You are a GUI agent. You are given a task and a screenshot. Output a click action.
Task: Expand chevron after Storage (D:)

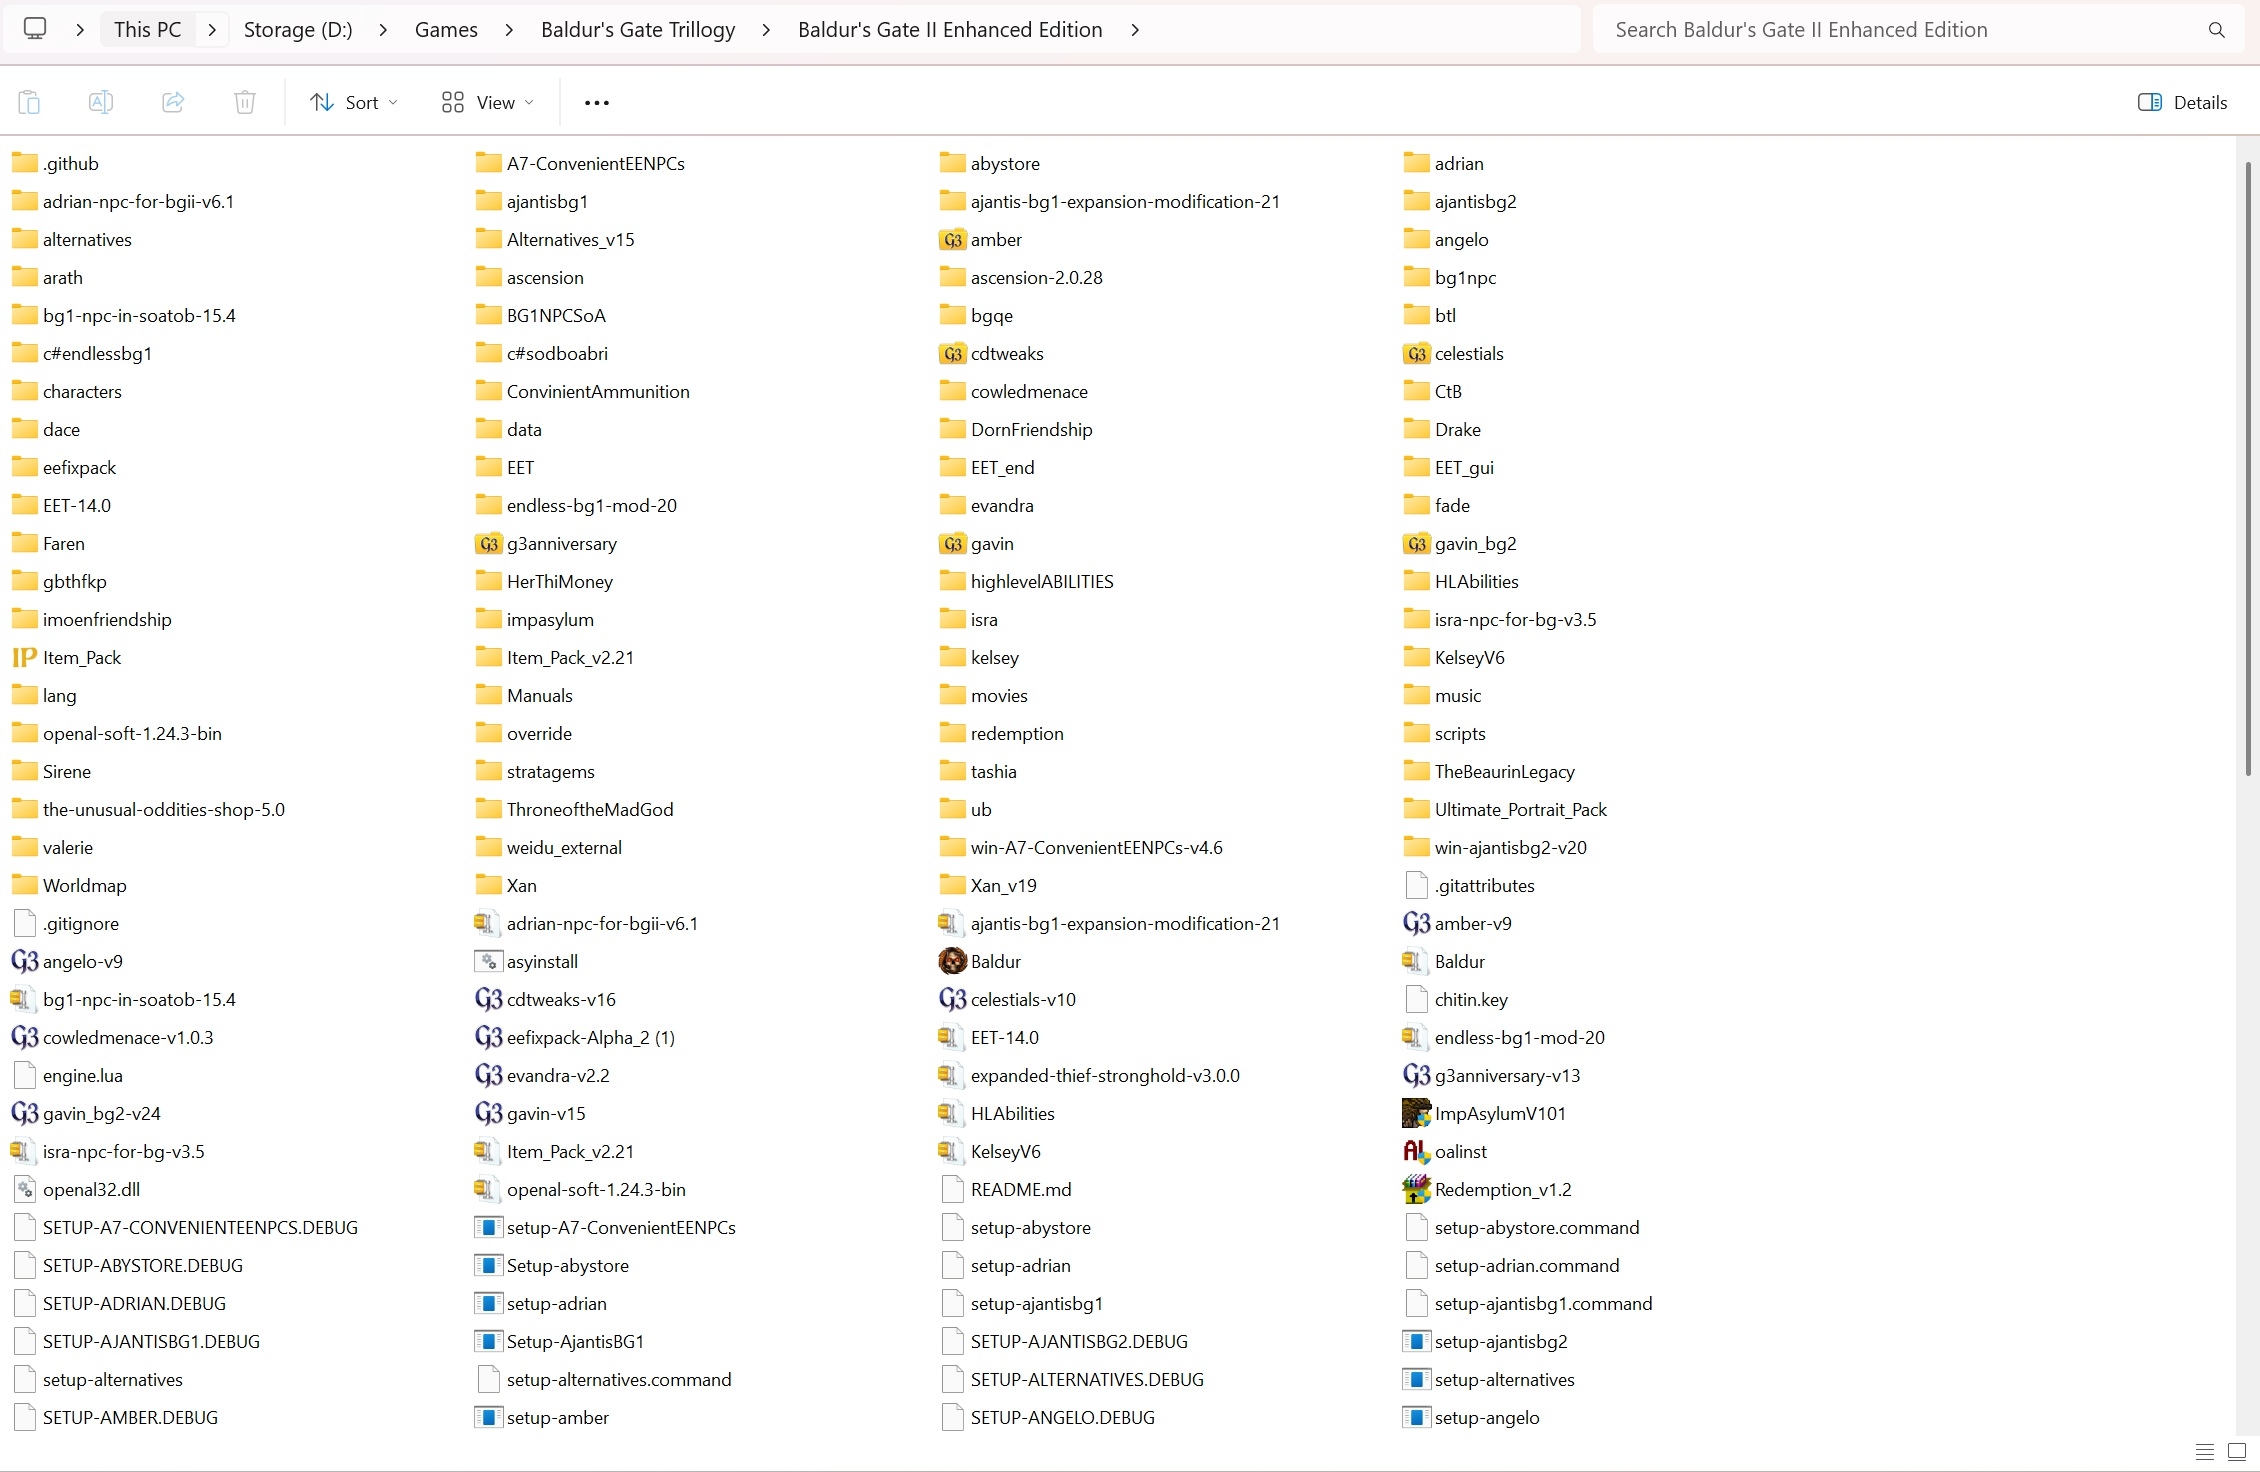[382, 30]
